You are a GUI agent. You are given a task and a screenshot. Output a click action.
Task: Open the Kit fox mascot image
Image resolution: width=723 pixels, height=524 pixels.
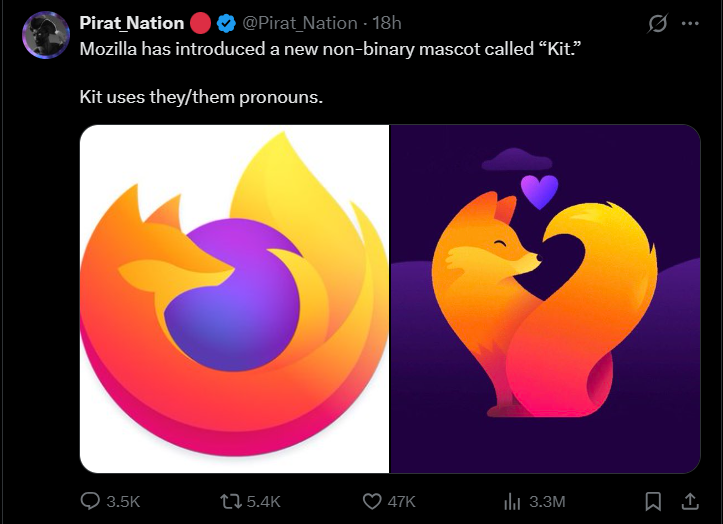pyautogui.click(x=545, y=298)
